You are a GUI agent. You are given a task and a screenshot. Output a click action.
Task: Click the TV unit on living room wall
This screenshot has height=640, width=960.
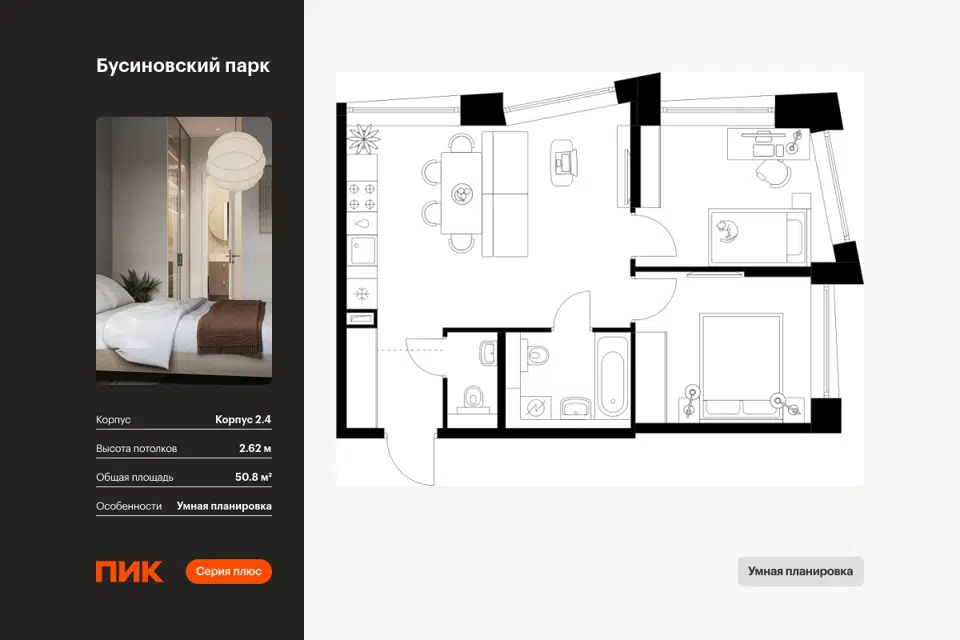click(x=625, y=167)
